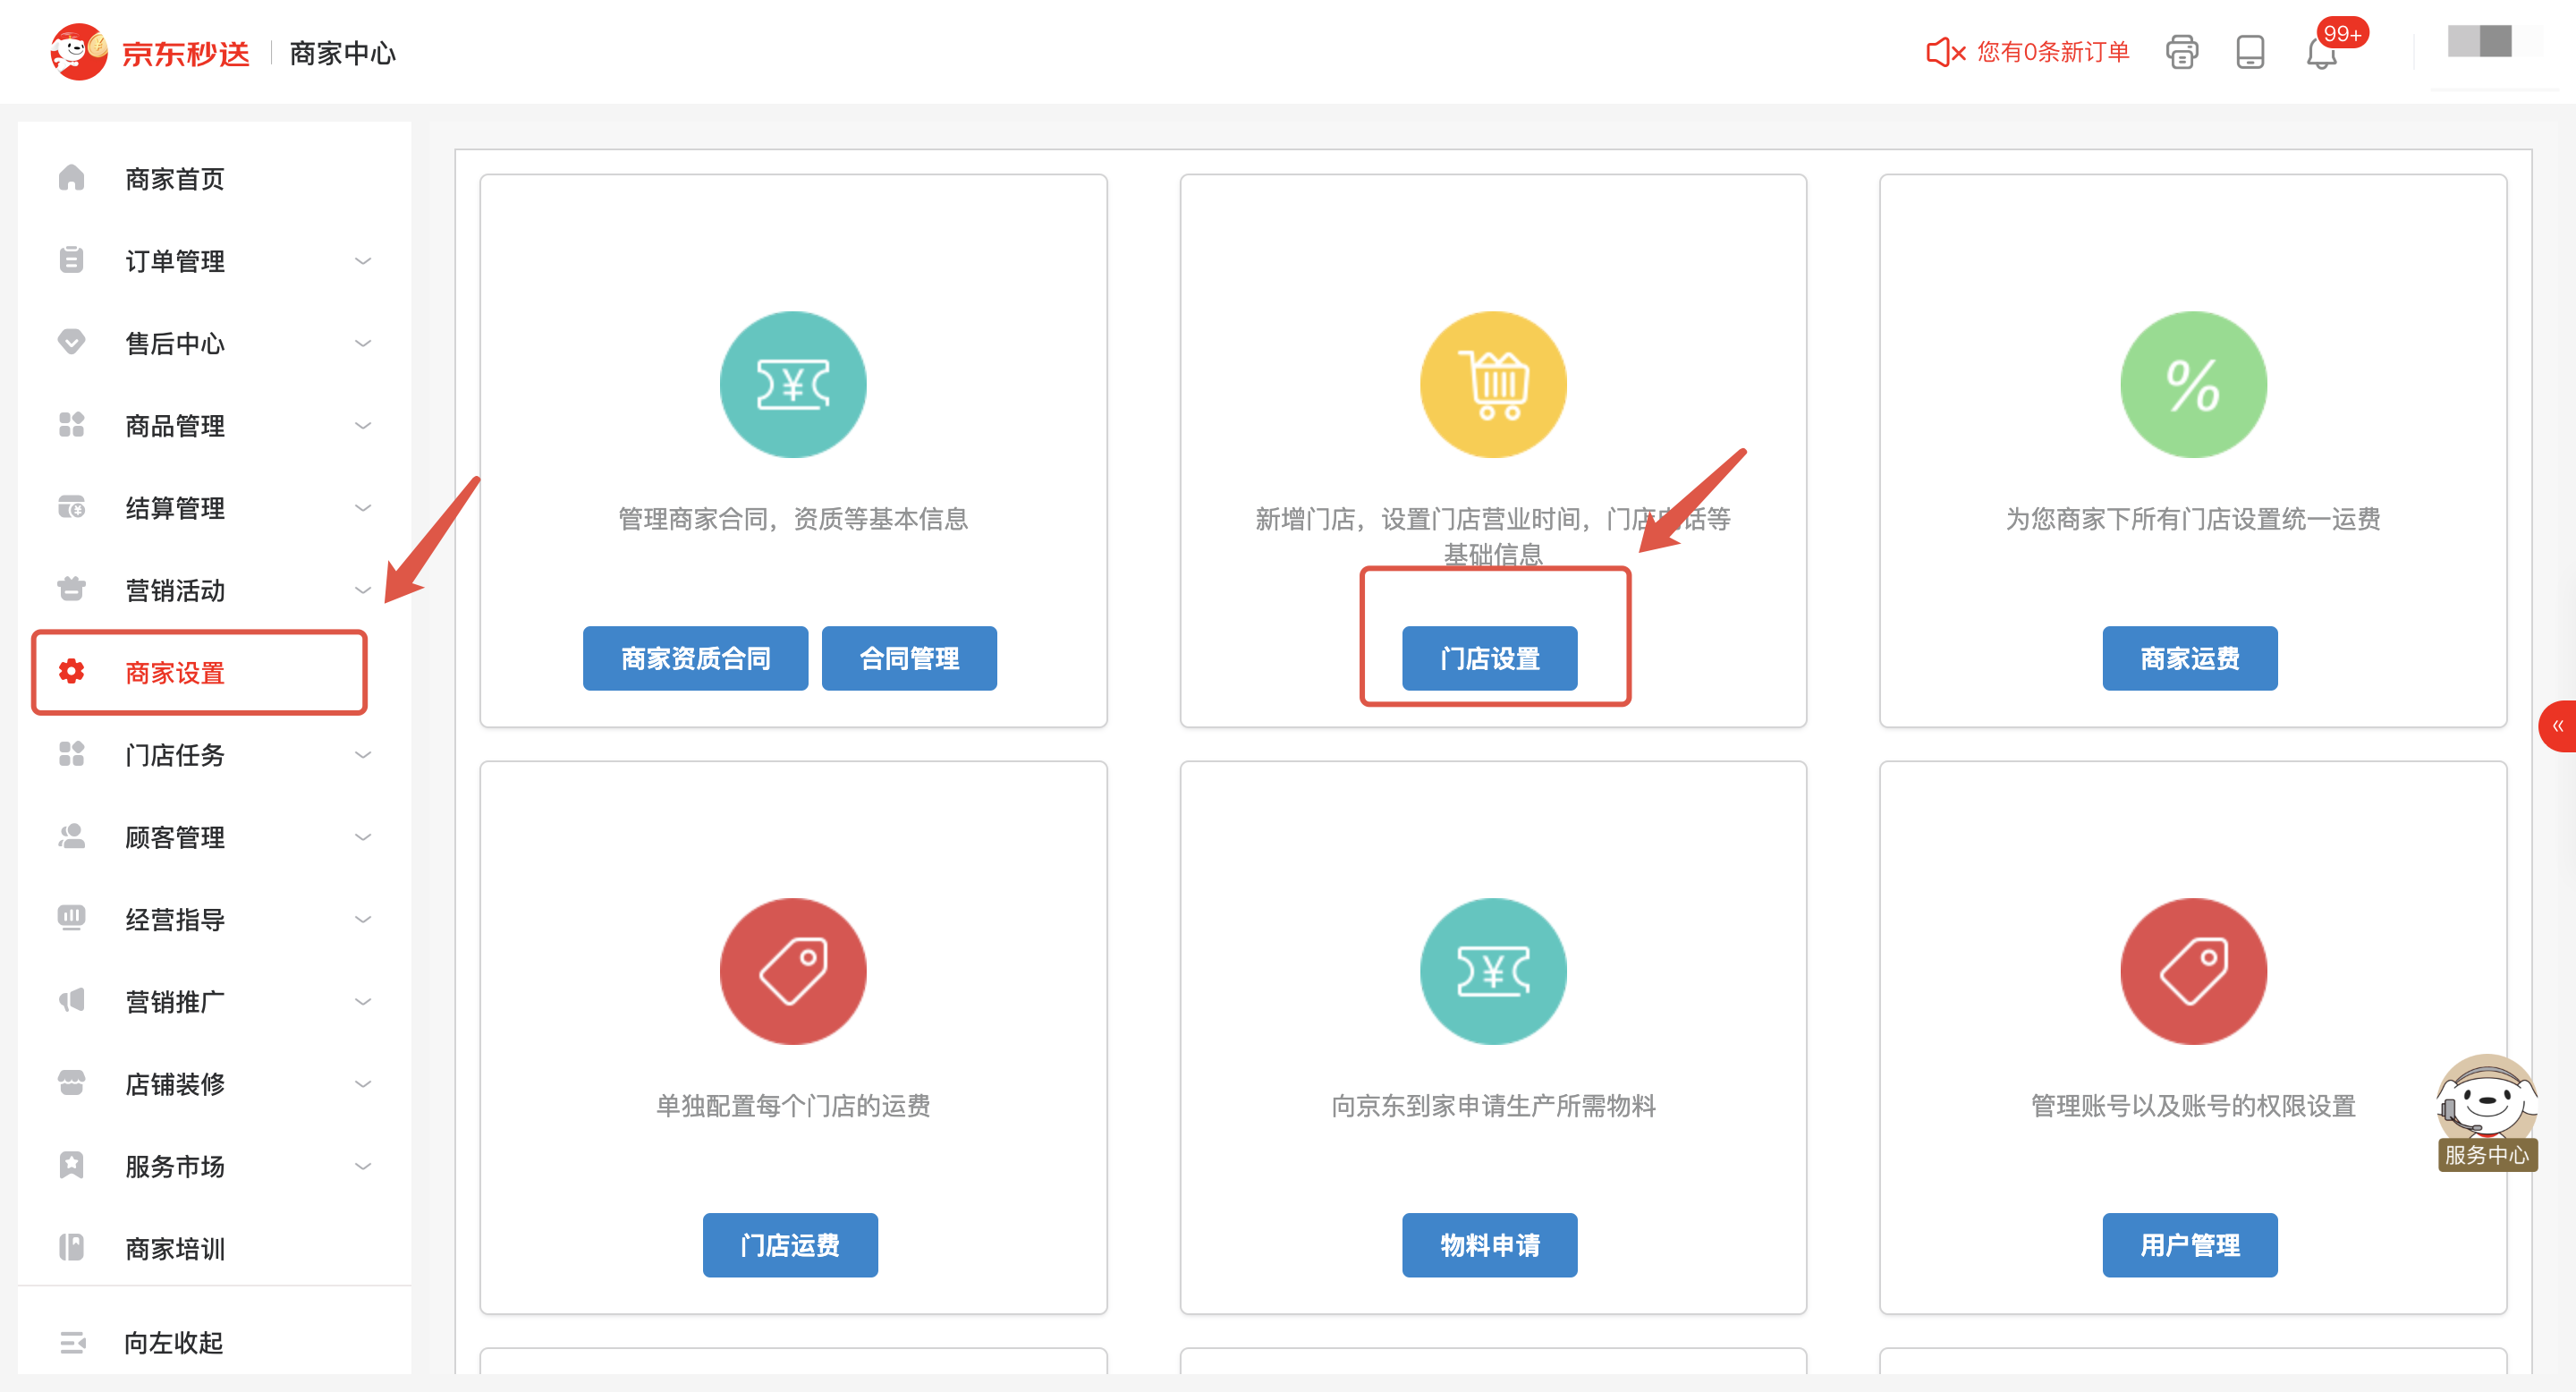Click the gift icon beside 营销活动
This screenshot has height=1392, width=2576.
point(71,589)
